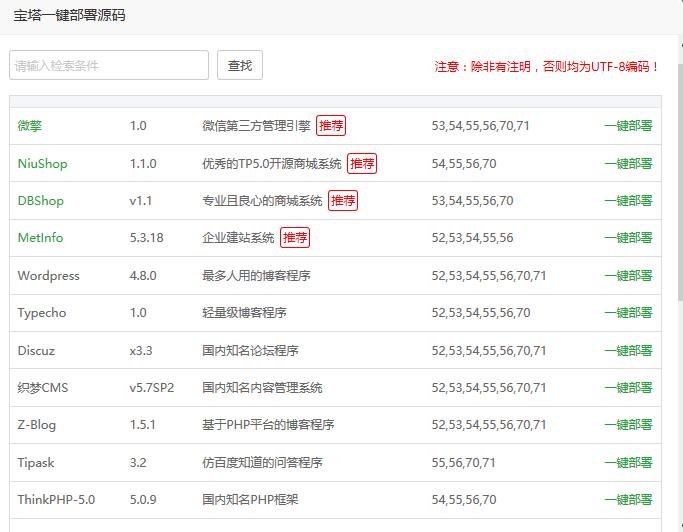This screenshot has width=683, height=532.
Task: Select version v1.1 of DBShop
Action: click(x=141, y=201)
